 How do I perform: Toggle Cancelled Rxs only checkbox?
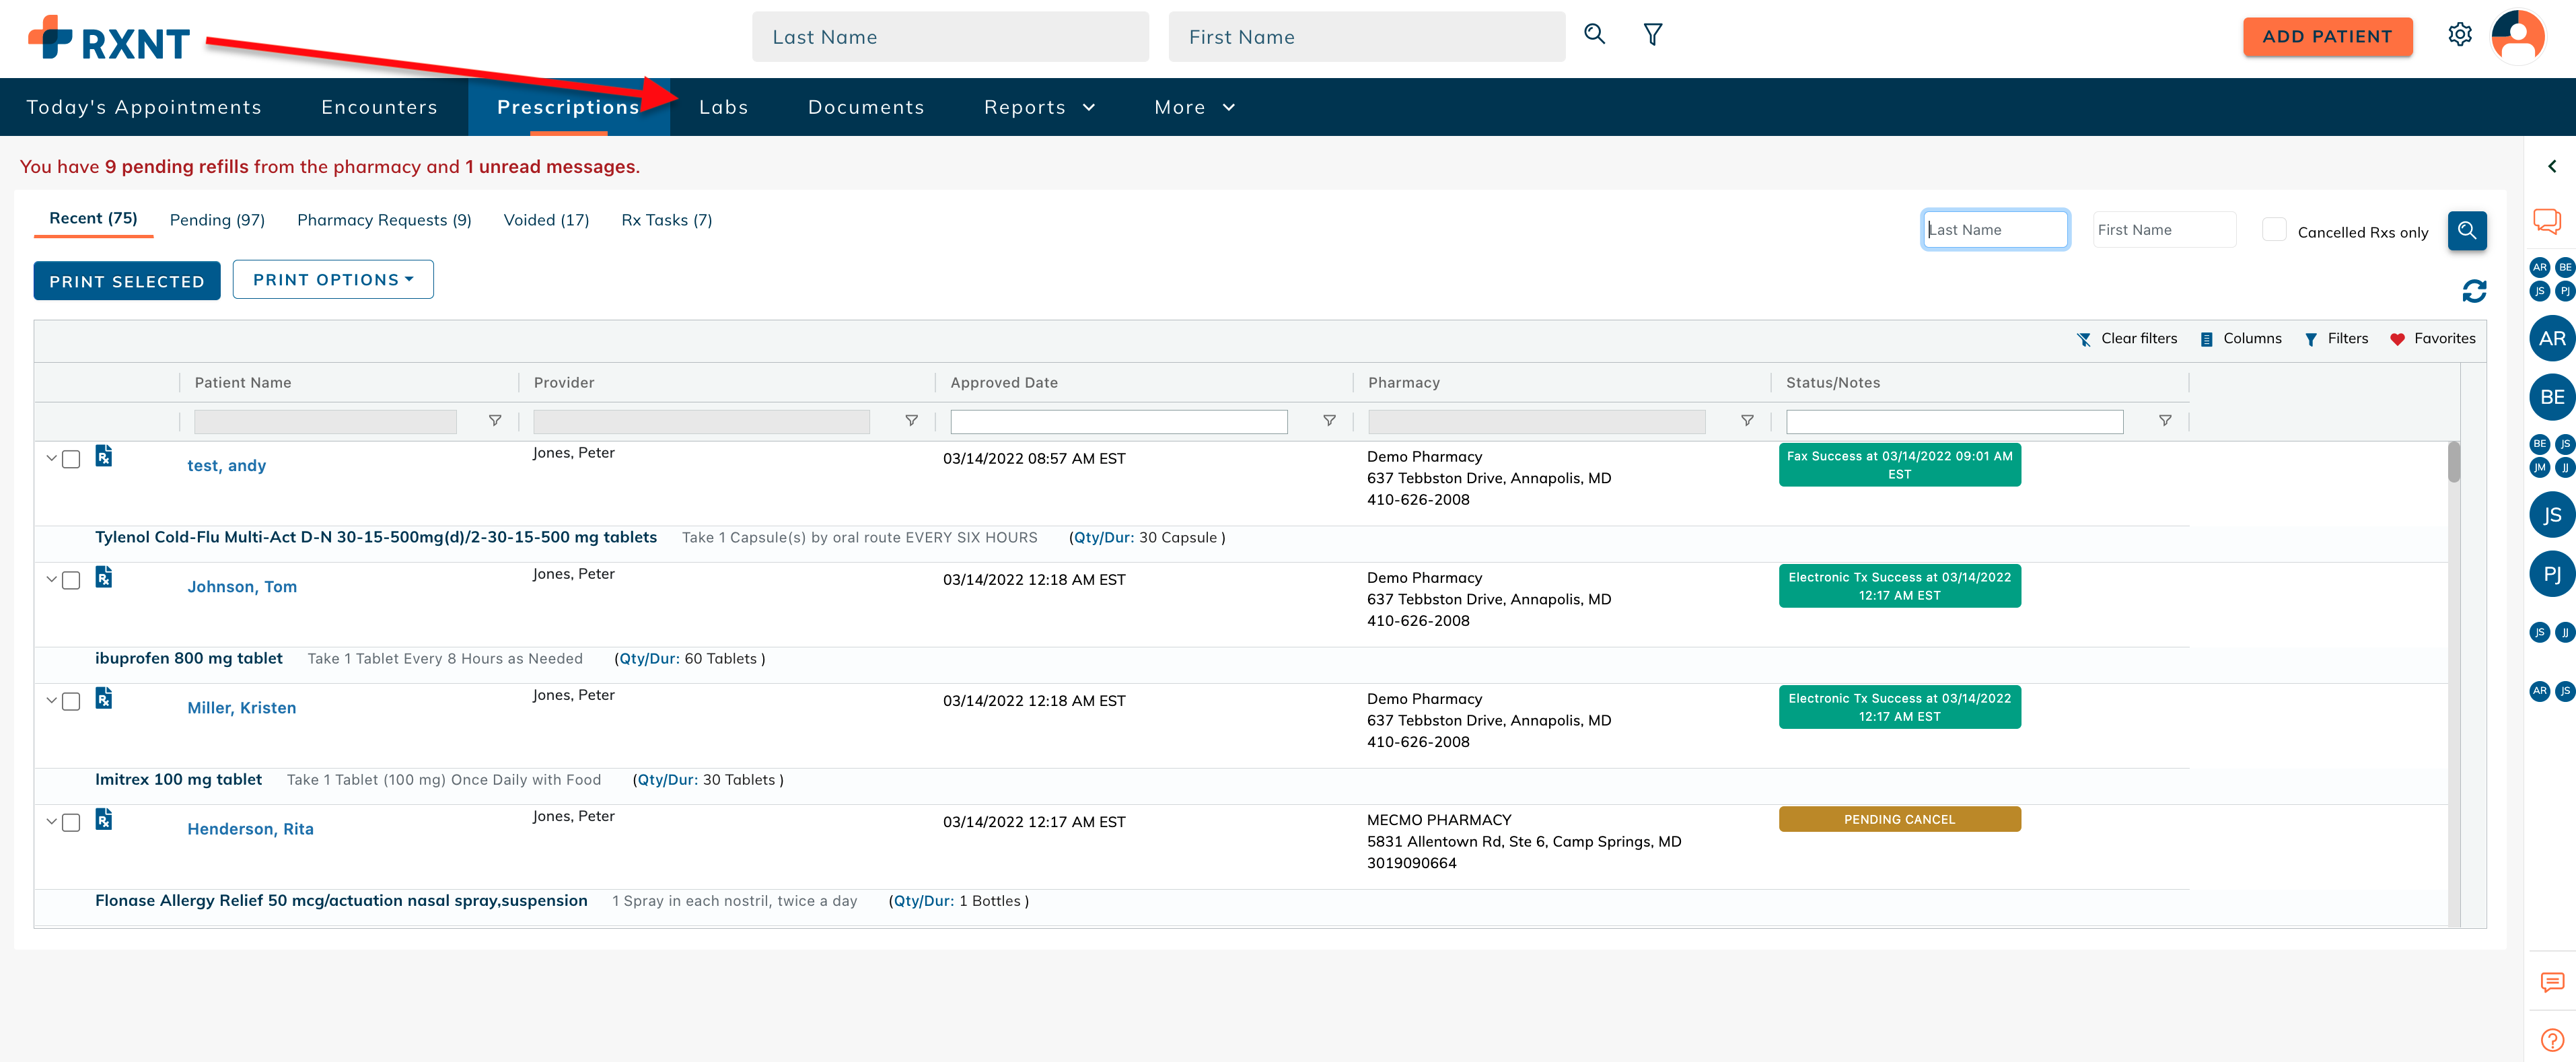coord(2274,230)
